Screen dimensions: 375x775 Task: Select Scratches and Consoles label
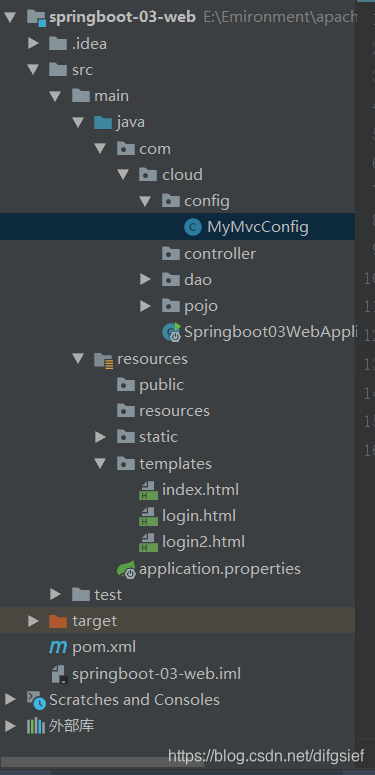pos(134,699)
